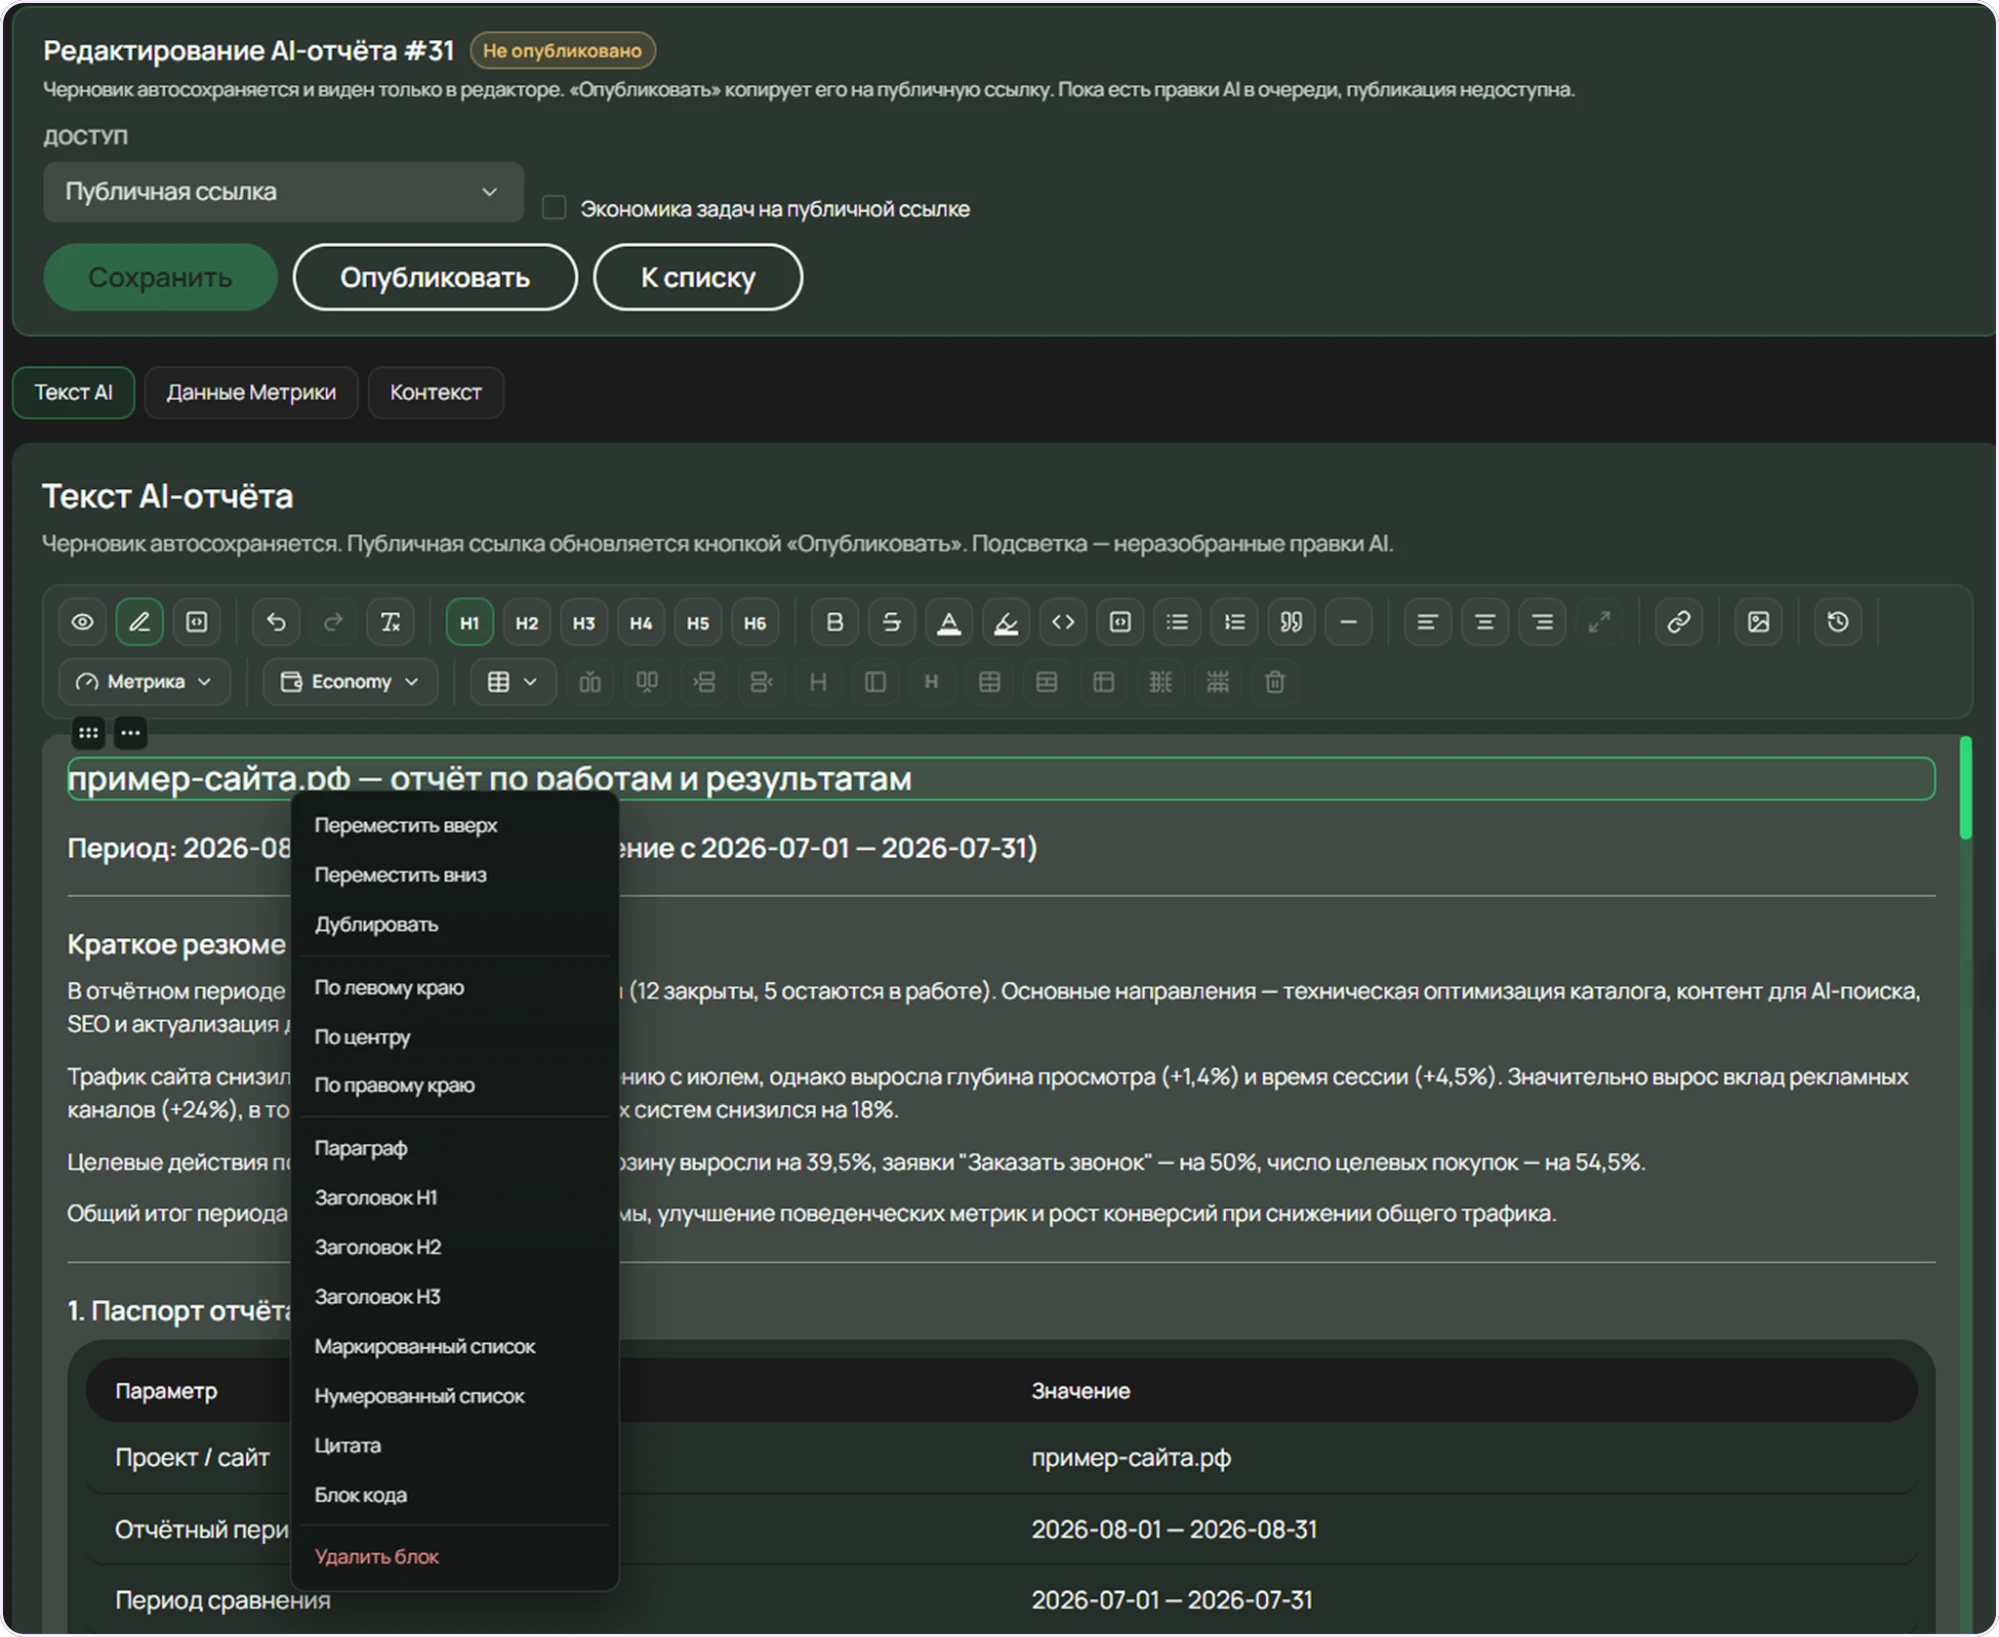Screen dimensions: 1999x1637
Task: Insert blockquote with quote icon
Action: tap(1291, 622)
